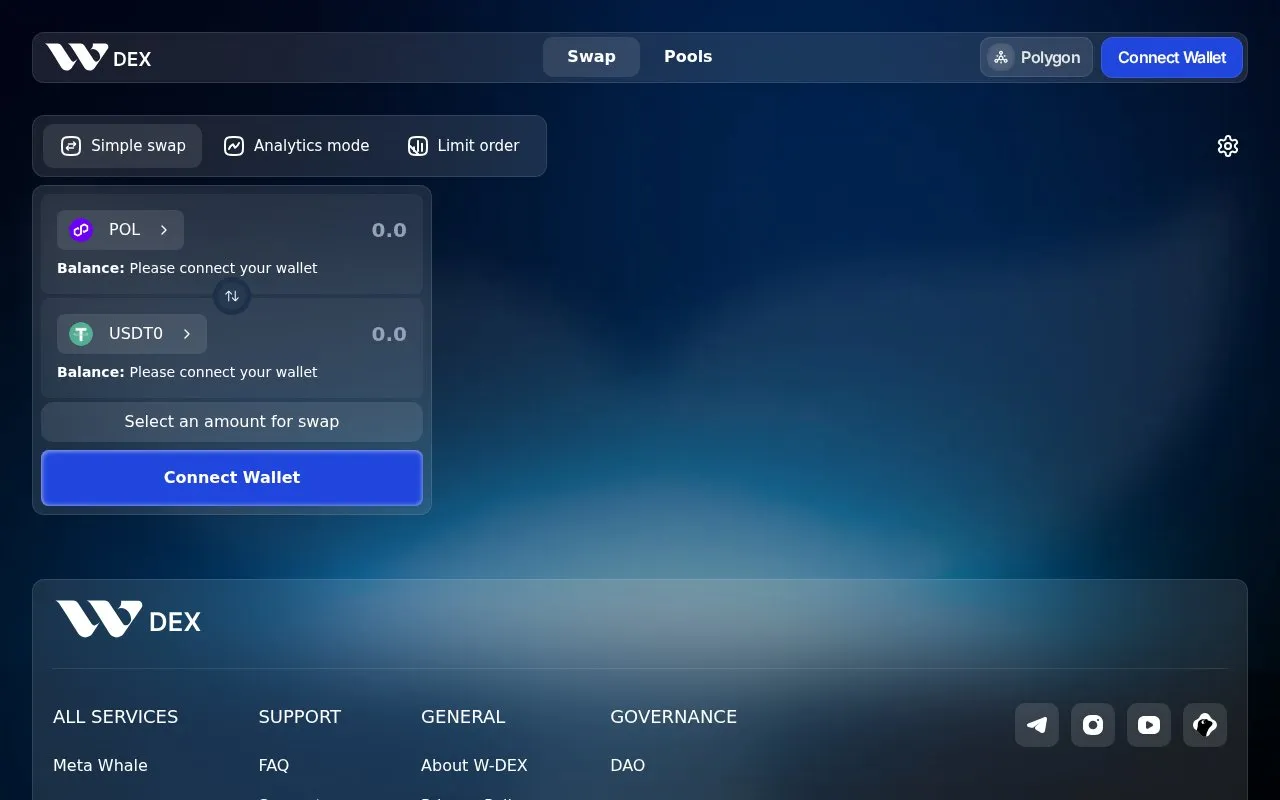Open the Meta Whale link
The image size is (1280, 800).
100,765
